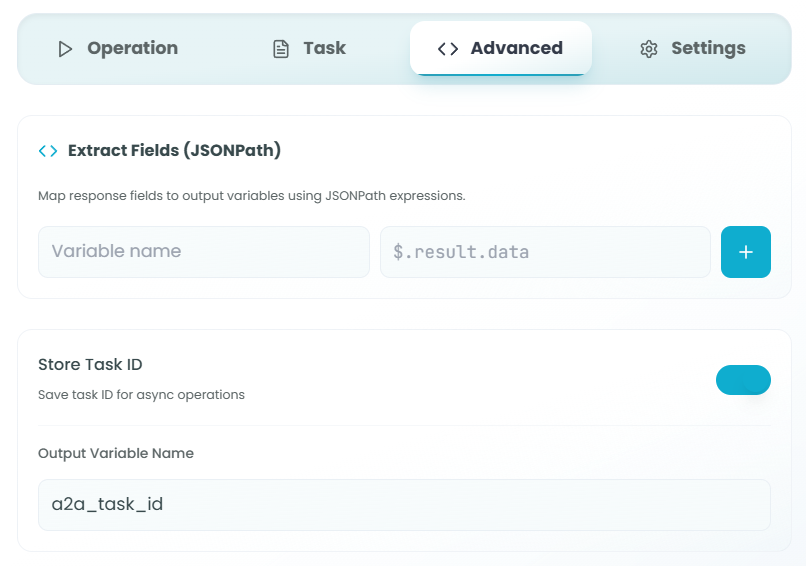Click the Store Task ID toggle knob

pyautogui.click(x=757, y=380)
